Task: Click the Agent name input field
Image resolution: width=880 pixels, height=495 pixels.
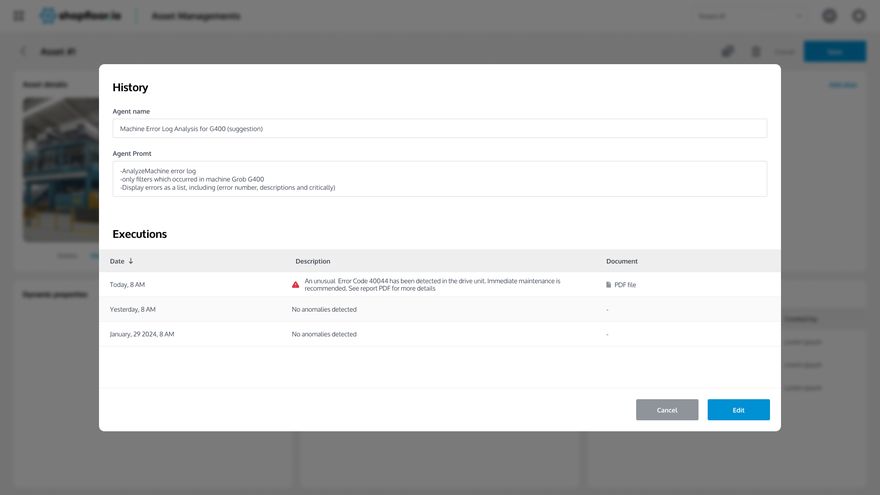Action: (439, 129)
